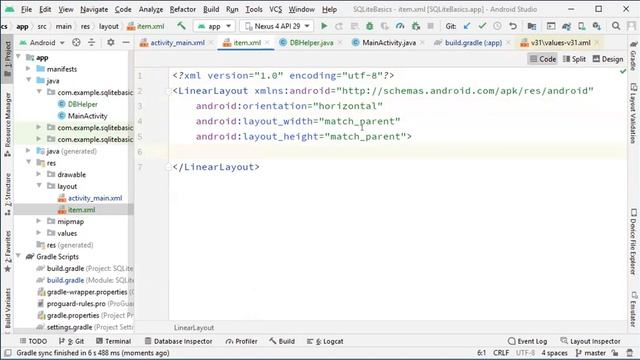Attach debugger to Android process icon

click(416, 26)
